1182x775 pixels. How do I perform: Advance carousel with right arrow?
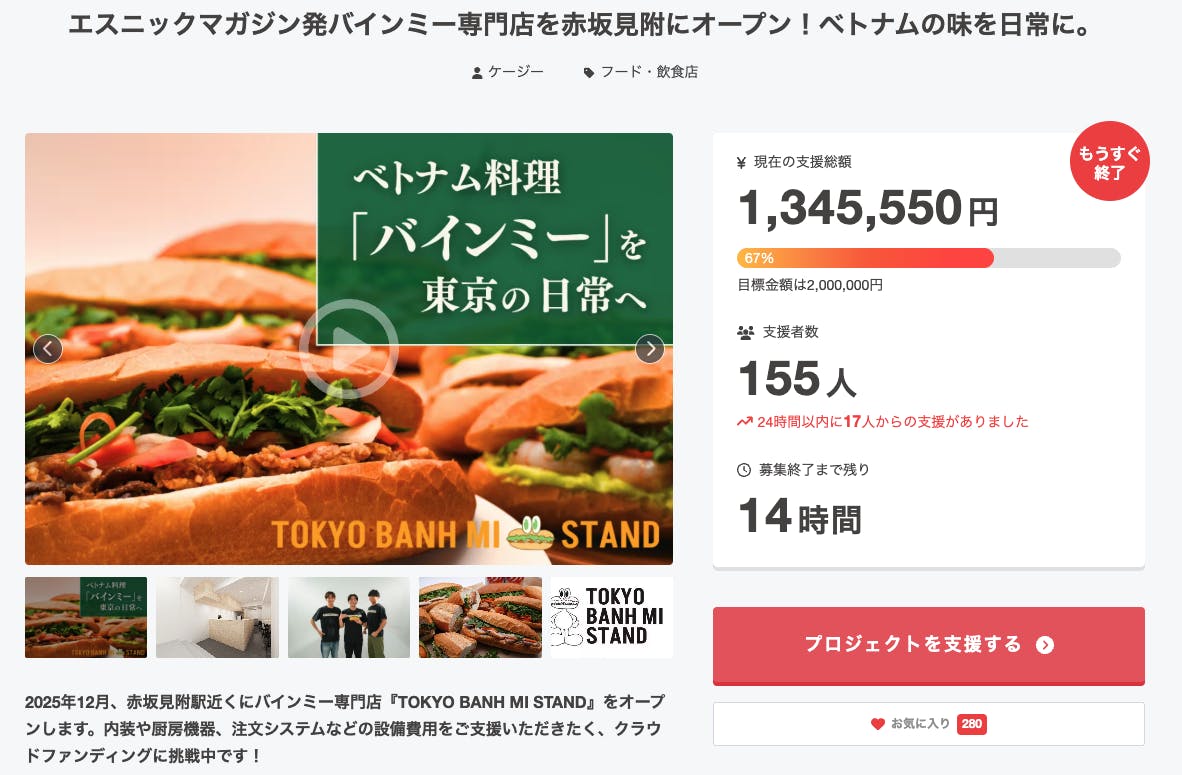point(650,349)
